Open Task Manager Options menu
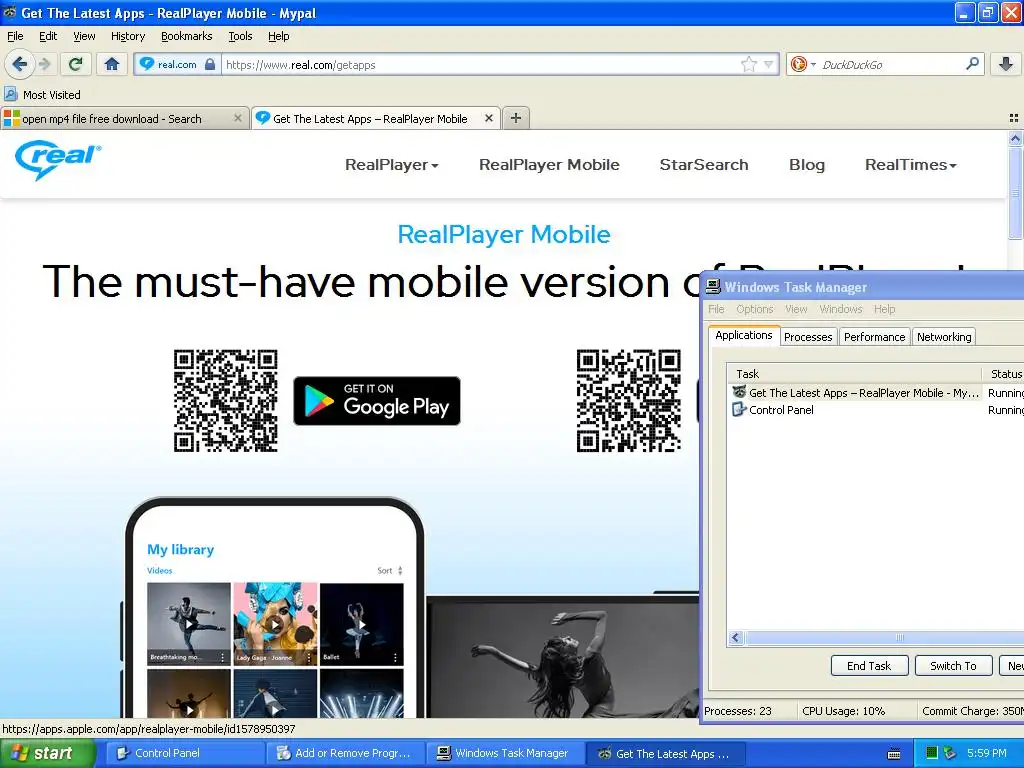Image resolution: width=1024 pixels, height=768 pixels. (754, 309)
